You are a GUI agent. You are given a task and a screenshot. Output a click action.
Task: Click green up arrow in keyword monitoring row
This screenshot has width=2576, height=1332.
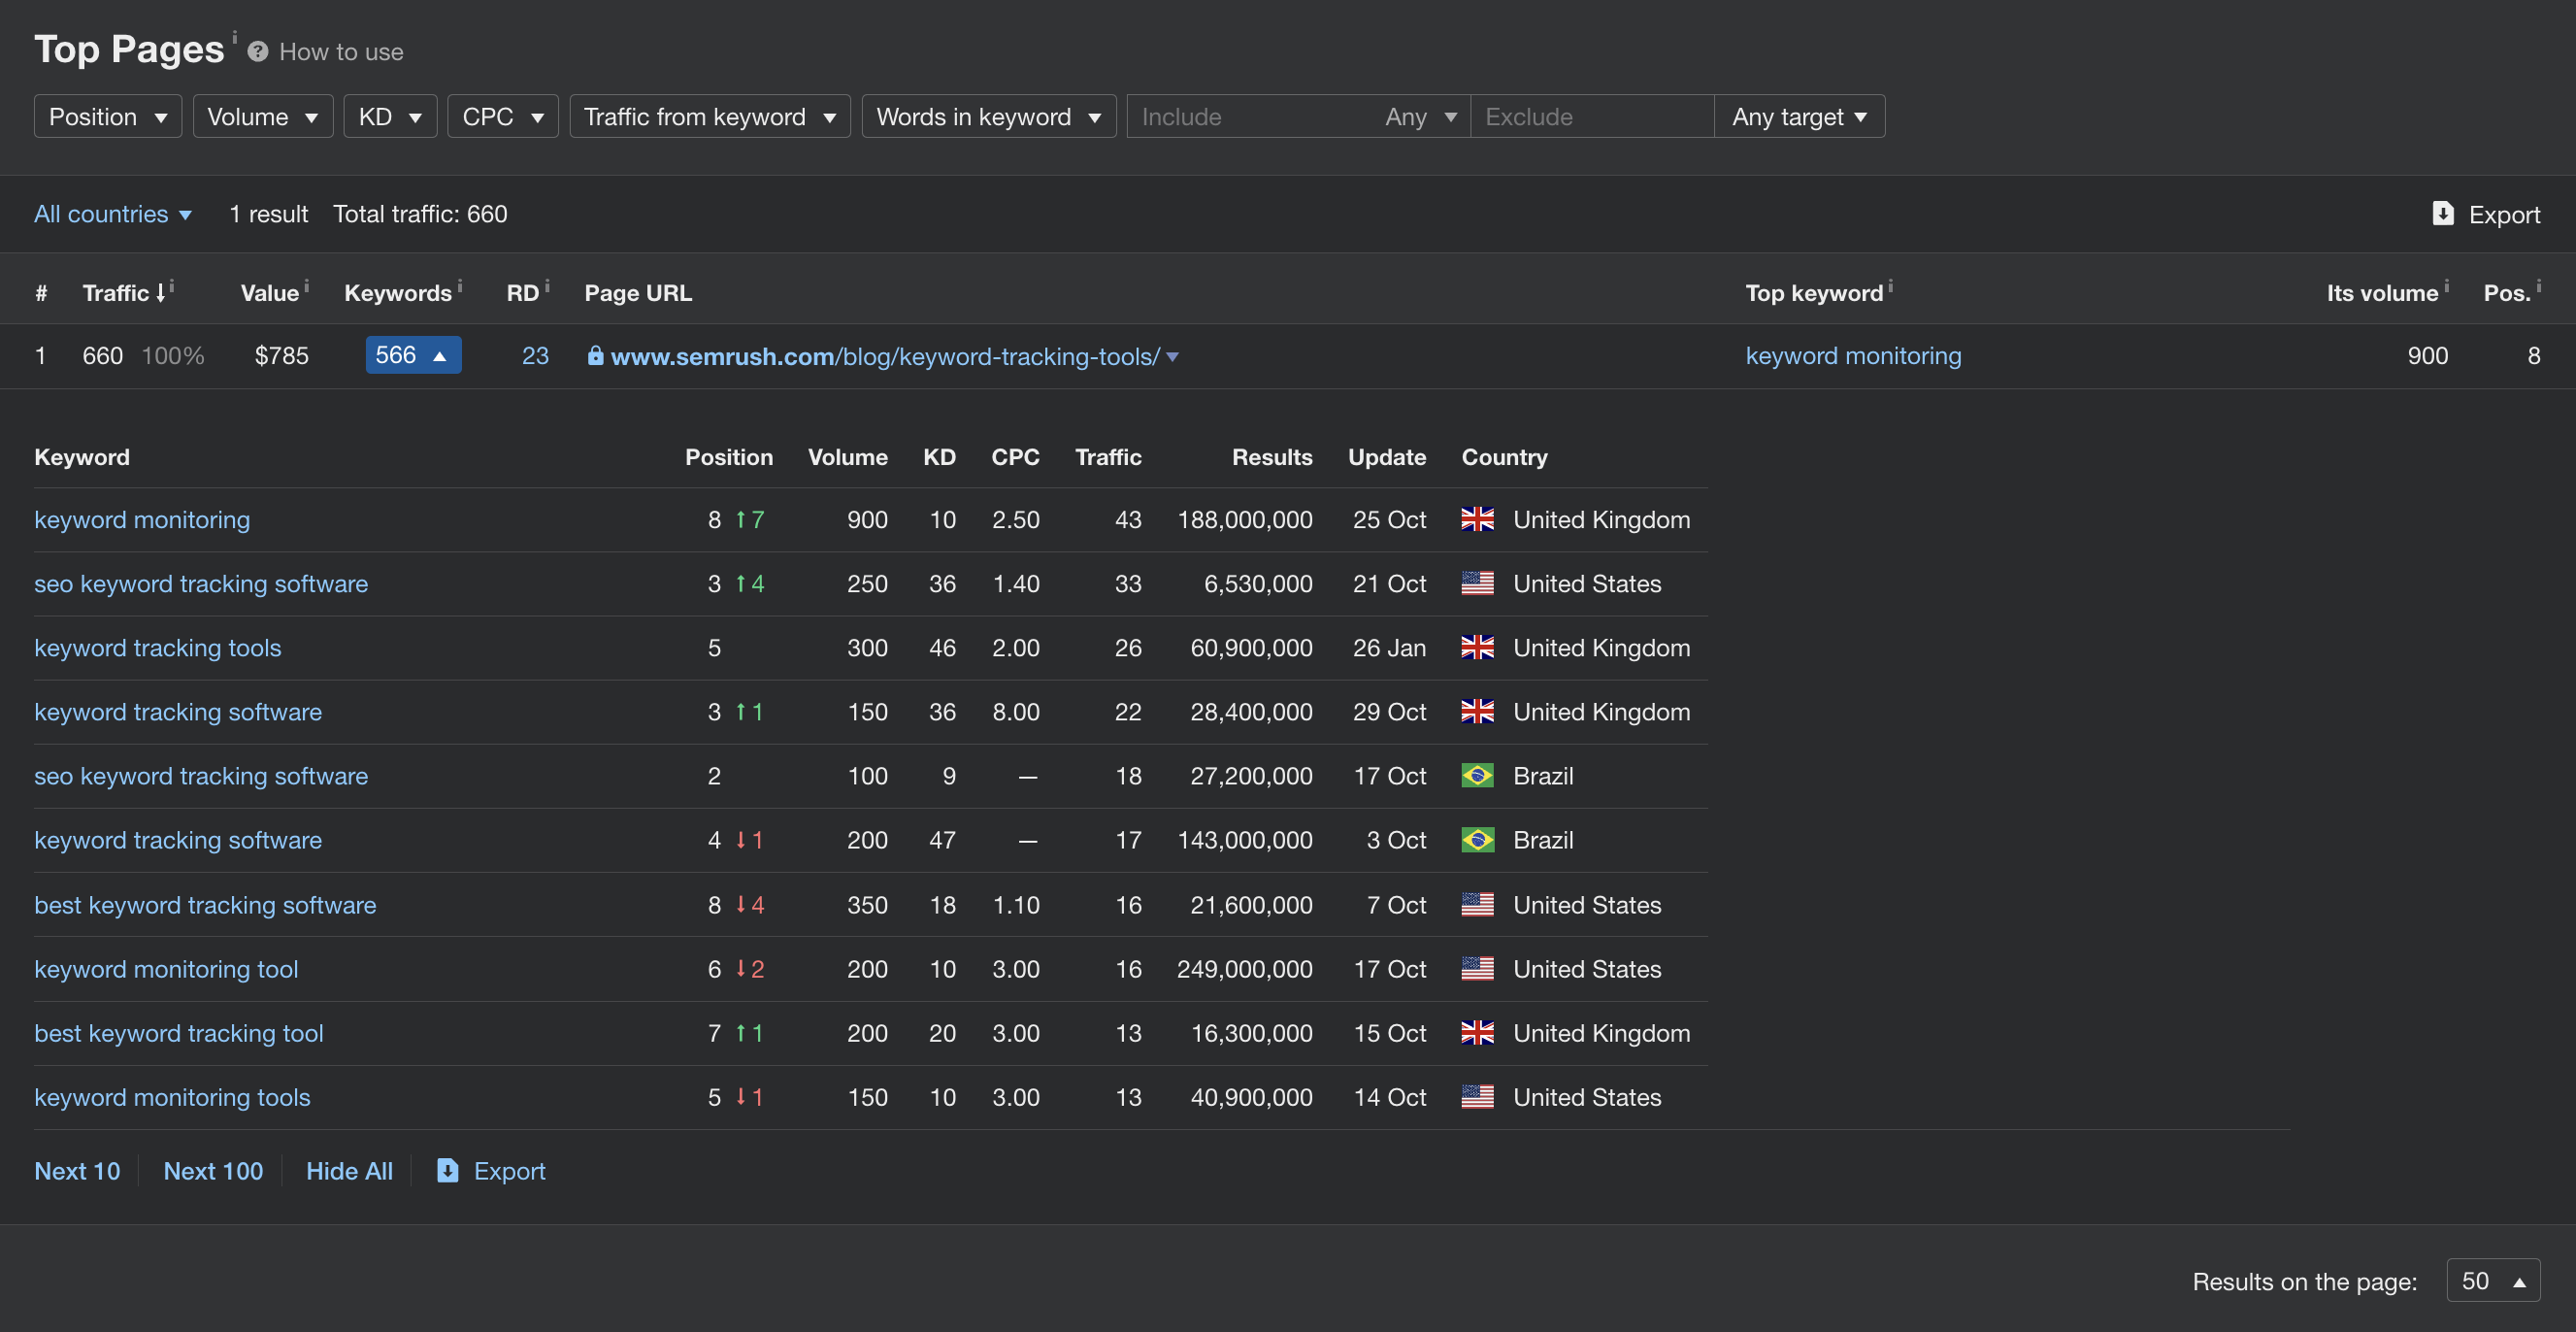pyautogui.click(x=741, y=519)
